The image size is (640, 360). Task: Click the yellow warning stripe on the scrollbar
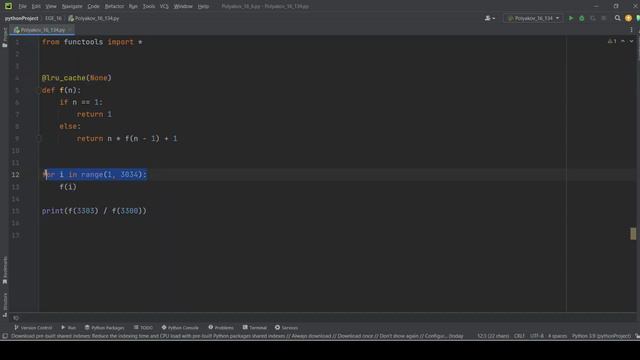(633, 234)
